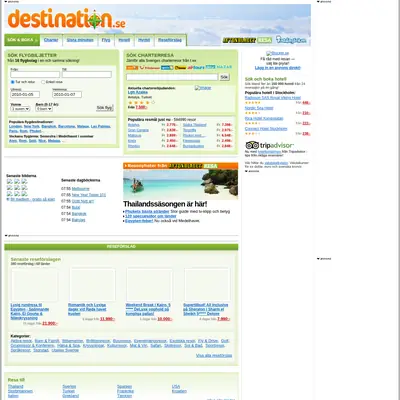The image size is (400, 400).
Task: Open the Radisson SAS Royal Viking Hotel link
Action: pos(273,98)
